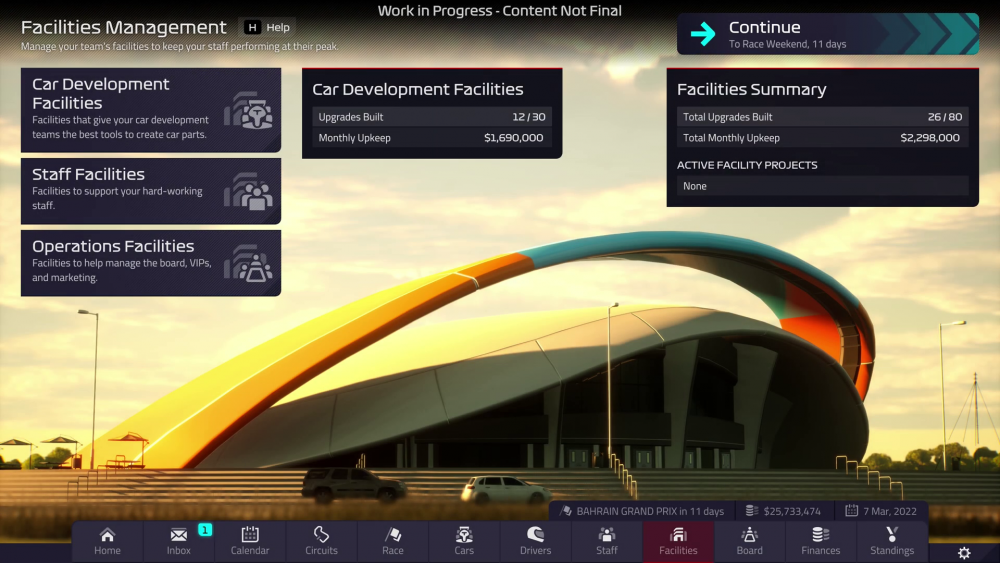Click the date calendar icon in status bar
This screenshot has width=1000, height=563.
click(x=851, y=511)
